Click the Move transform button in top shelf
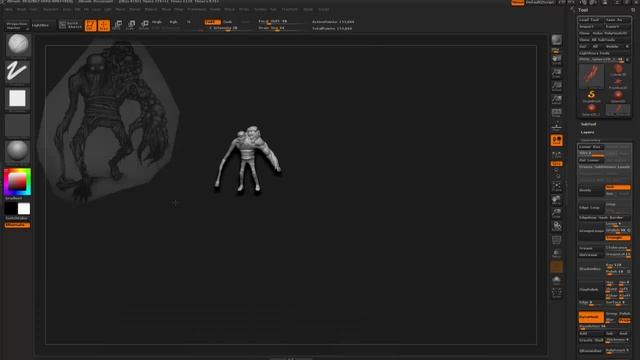Screen dimensions: 640x360 point(118,25)
